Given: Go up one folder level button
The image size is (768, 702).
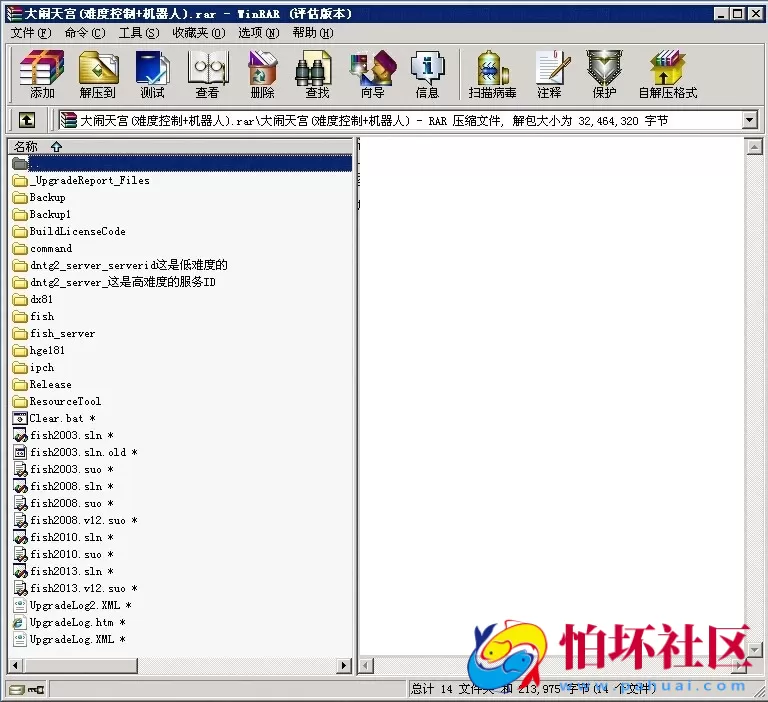Looking at the screenshot, I should 26,120.
